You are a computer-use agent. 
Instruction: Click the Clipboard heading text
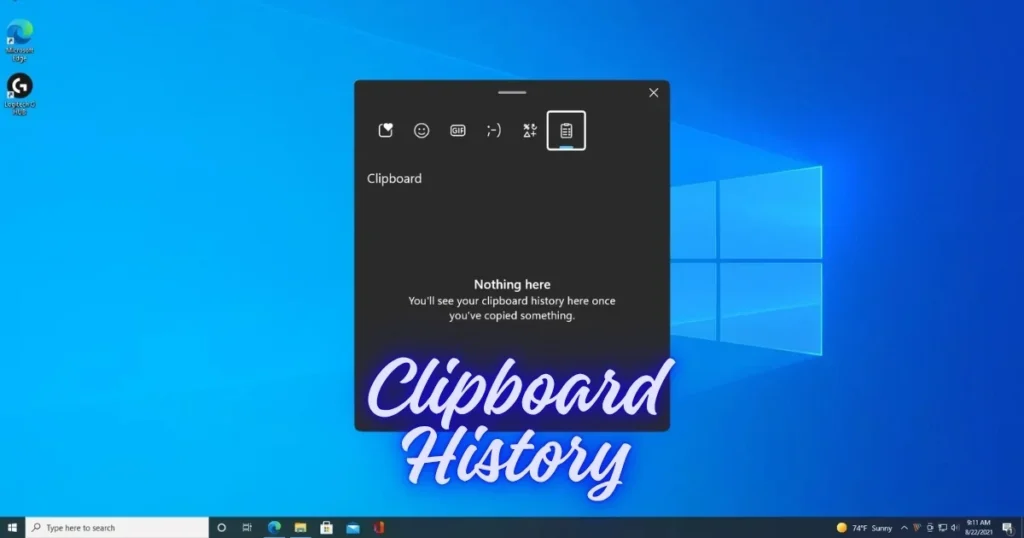pyautogui.click(x=394, y=178)
